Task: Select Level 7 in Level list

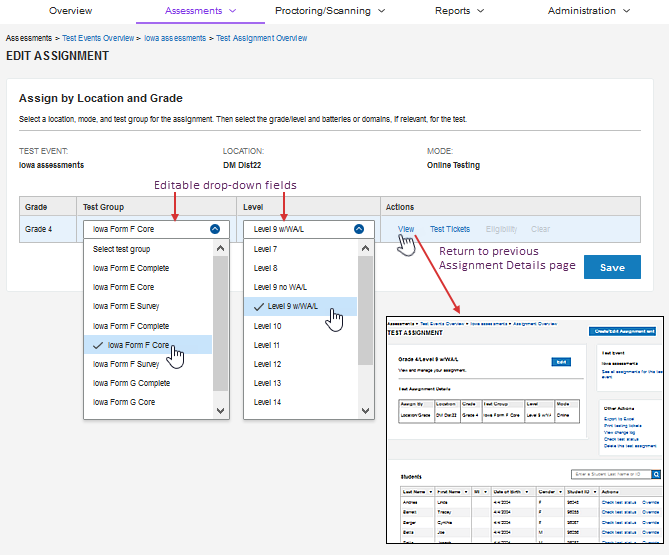Action: point(301,249)
